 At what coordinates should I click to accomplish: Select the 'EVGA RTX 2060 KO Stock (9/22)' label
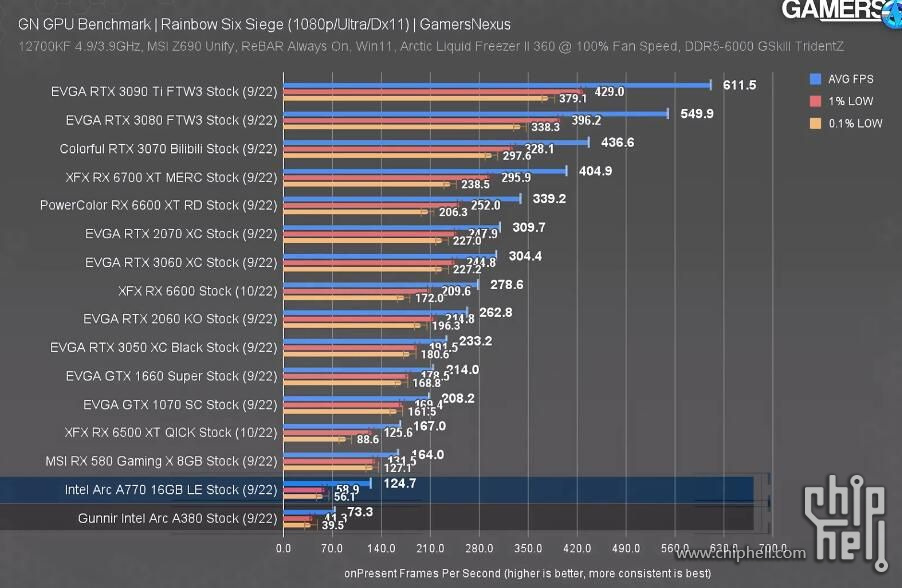pyautogui.click(x=180, y=319)
